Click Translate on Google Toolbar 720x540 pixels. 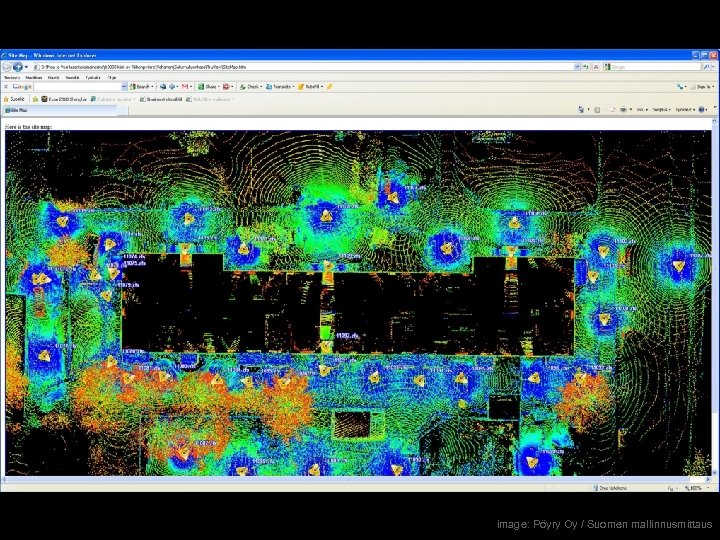[279, 87]
